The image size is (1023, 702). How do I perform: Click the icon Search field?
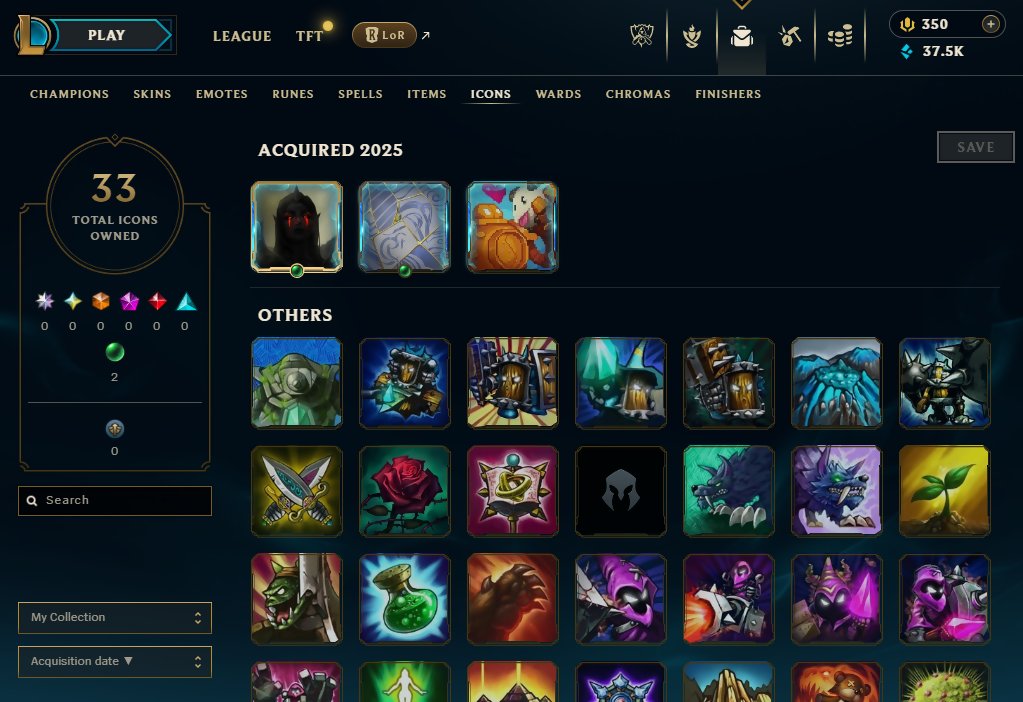point(115,500)
